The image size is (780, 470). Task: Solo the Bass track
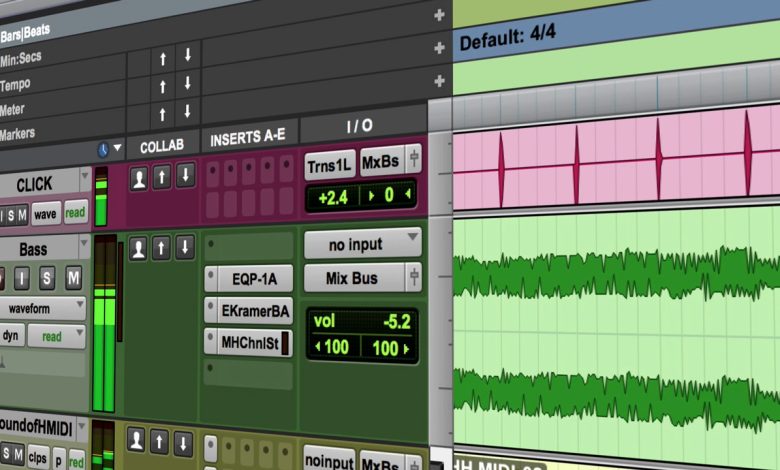[x=47, y=279]
